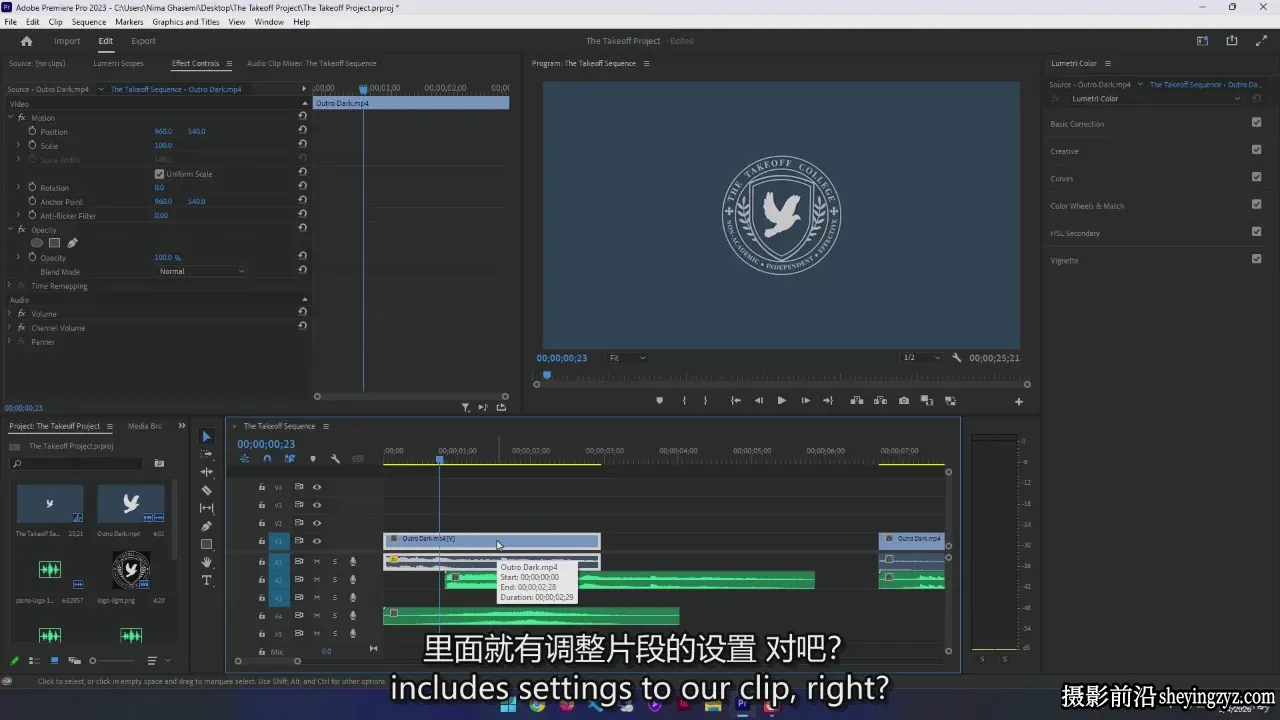Image resolution: width=1280 pixels, height=720 pixels.
Task: Disable the Vignette checkbox in Lumetri Color
Action: point(1257,259)
